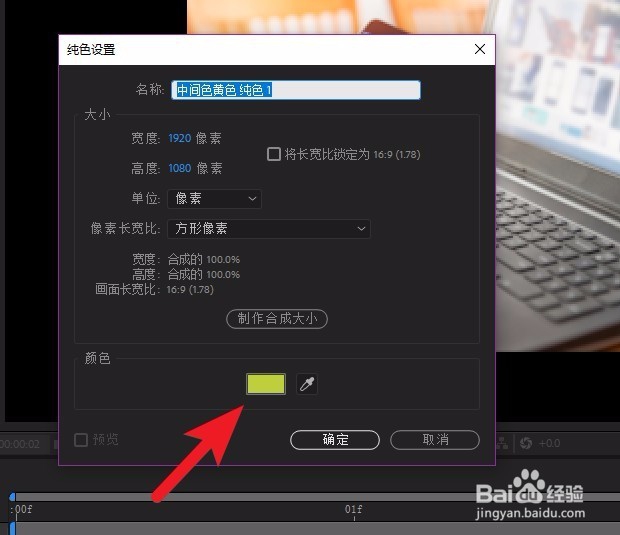Viewport: 620px width, 535px height.
Task: Open the 单位 units dropdown
Action: click(214, 198)
